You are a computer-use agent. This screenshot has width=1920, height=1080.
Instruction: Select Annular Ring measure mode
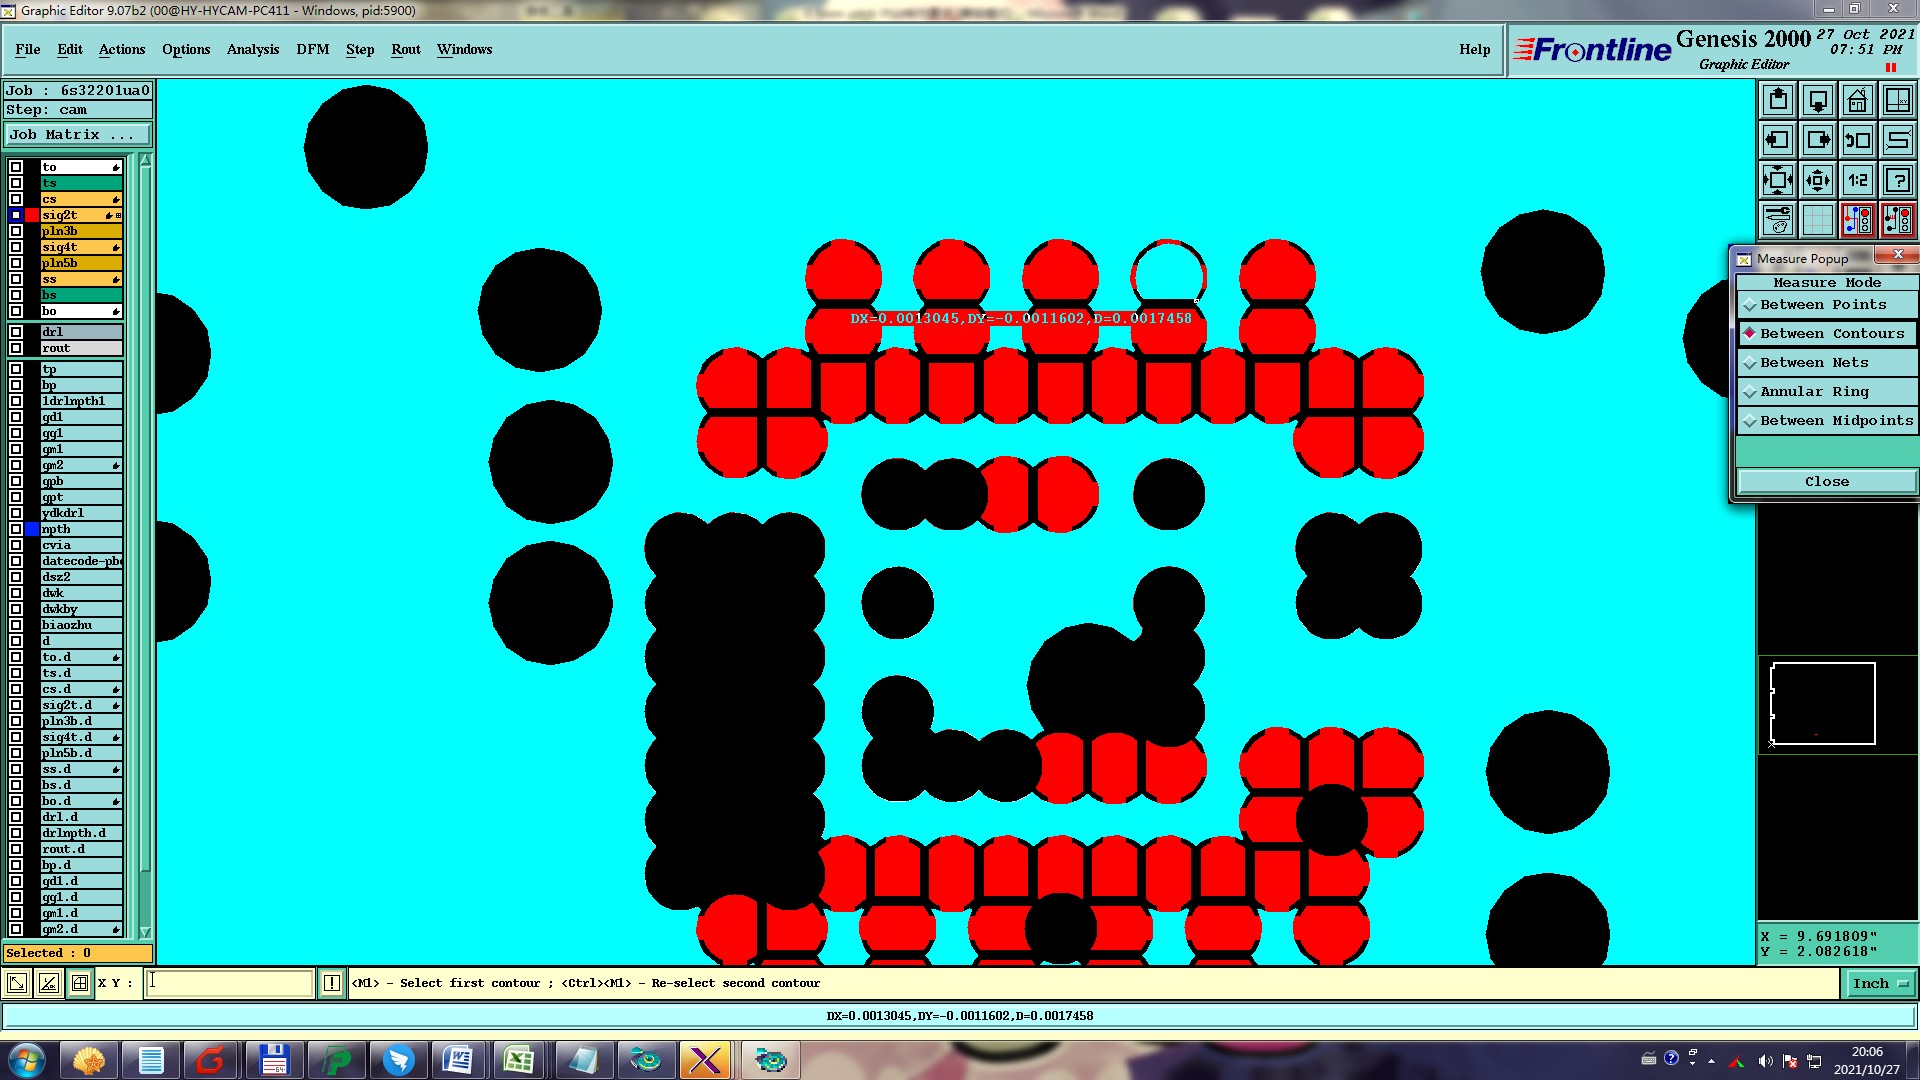point(1813,392)
